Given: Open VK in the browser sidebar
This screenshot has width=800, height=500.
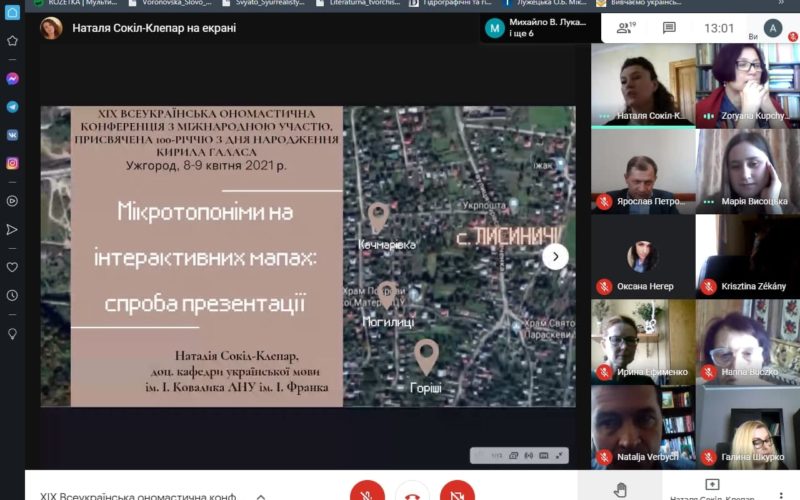Looking at the screenshot, I should point(13,135).
